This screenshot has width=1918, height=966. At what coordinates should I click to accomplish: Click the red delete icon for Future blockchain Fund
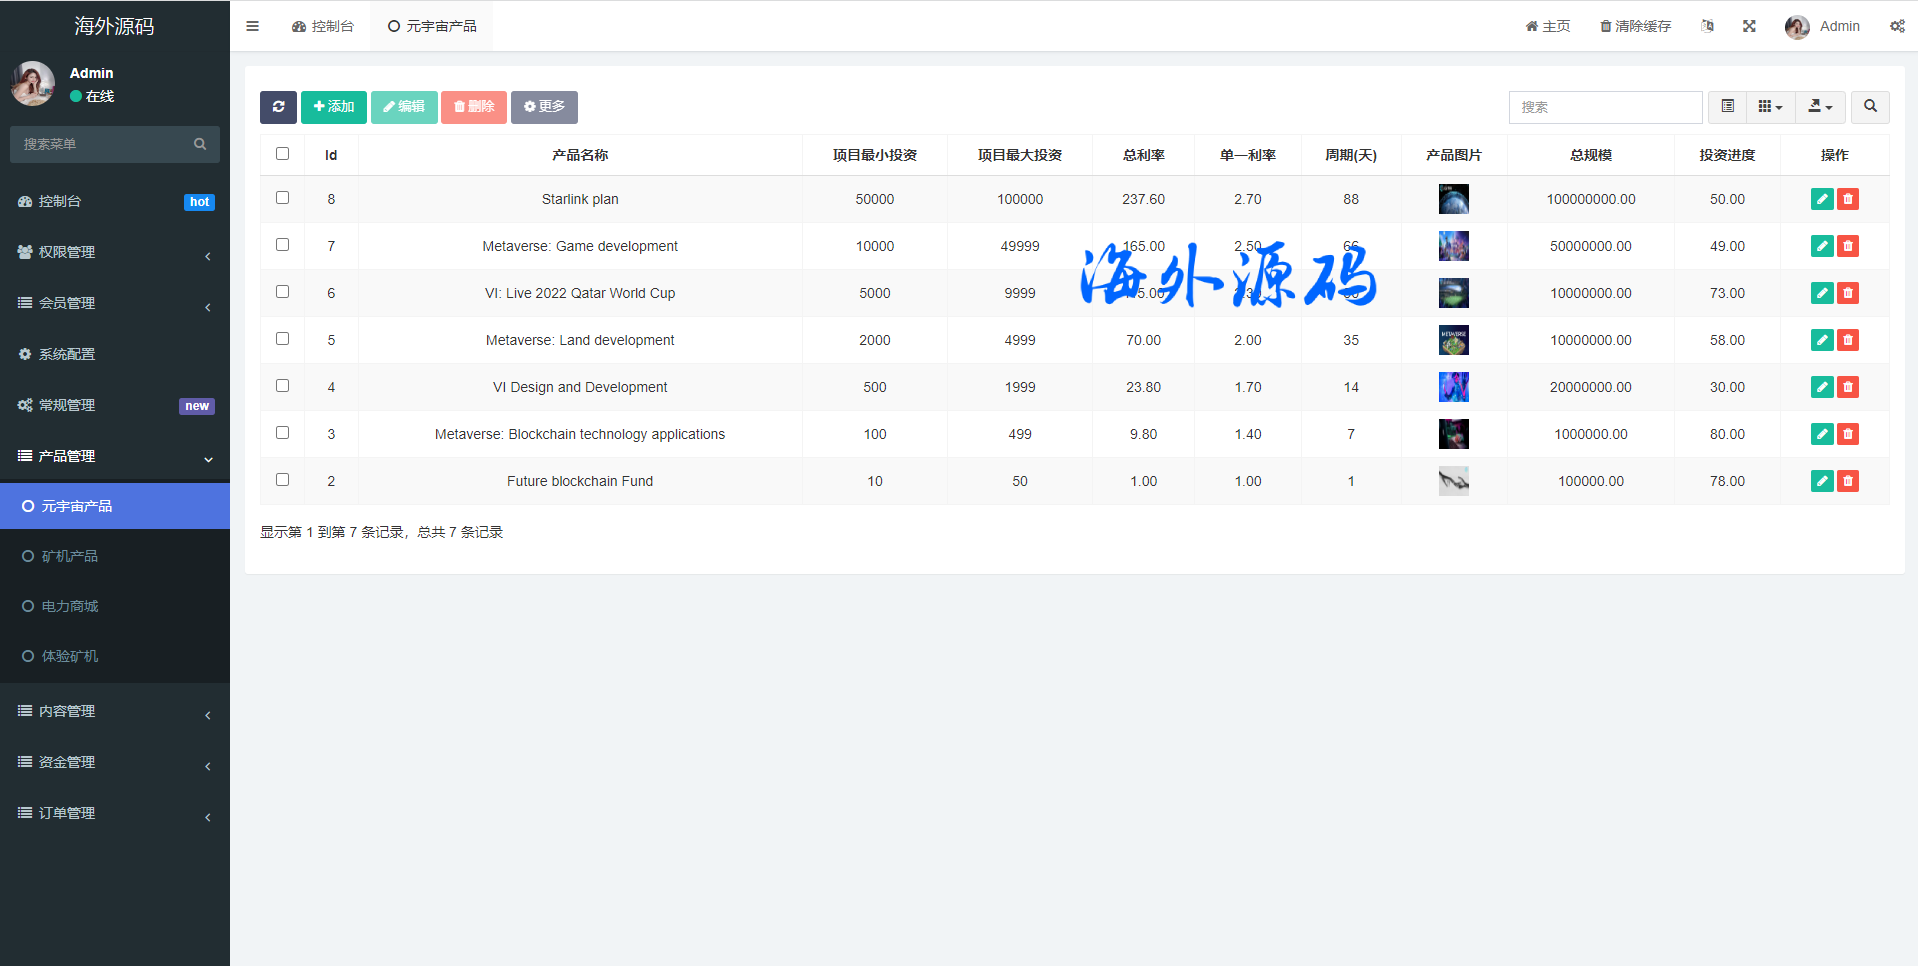point(1847,481)
